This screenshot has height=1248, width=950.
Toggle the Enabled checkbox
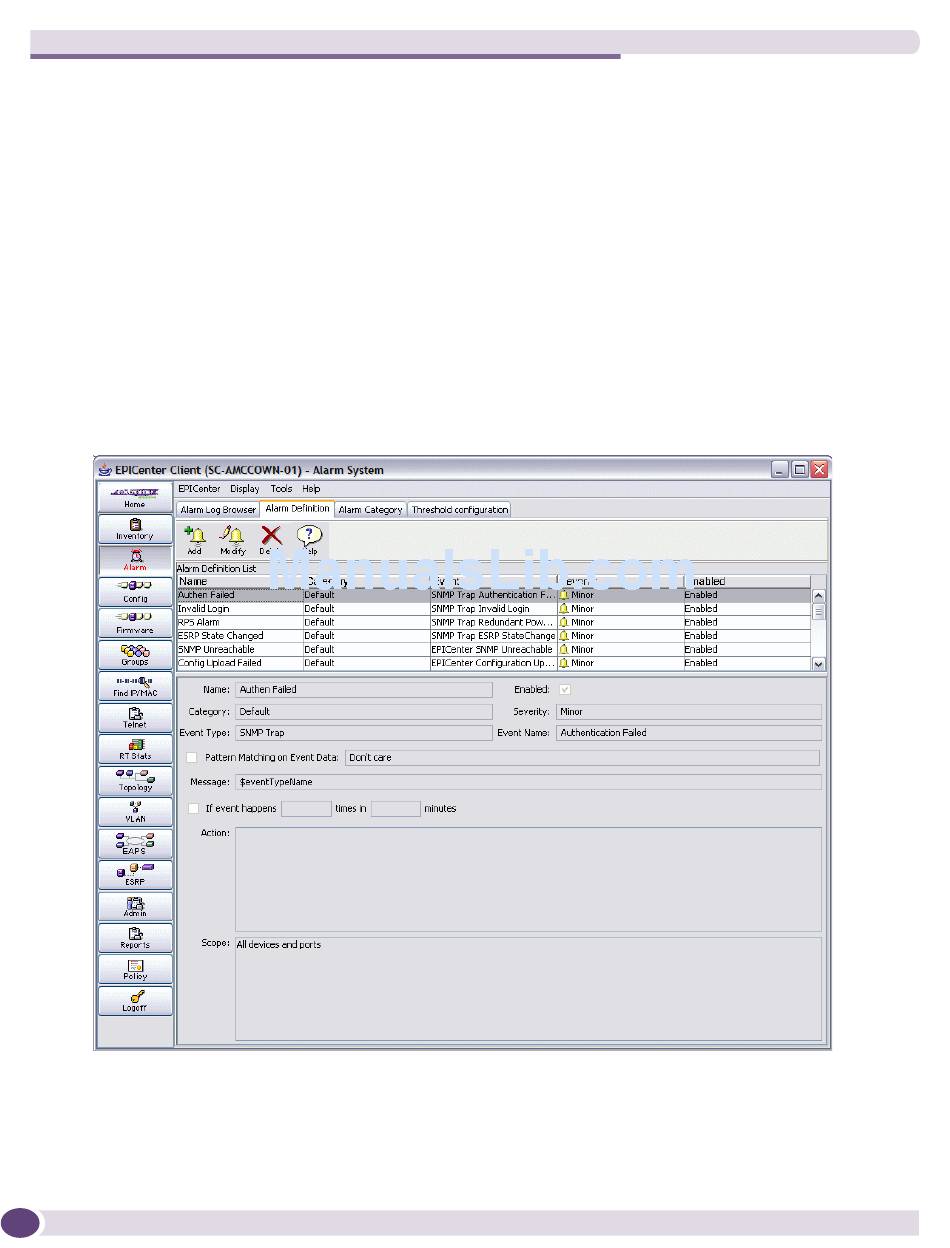[x=566, y=689]
